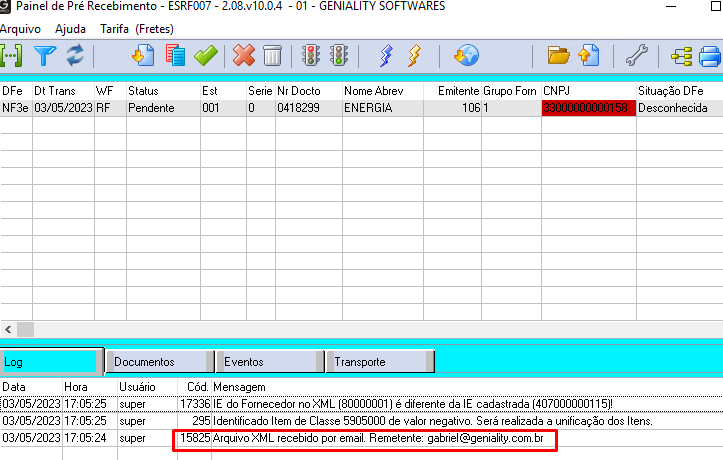Click the globe download icon

point(466,55)
